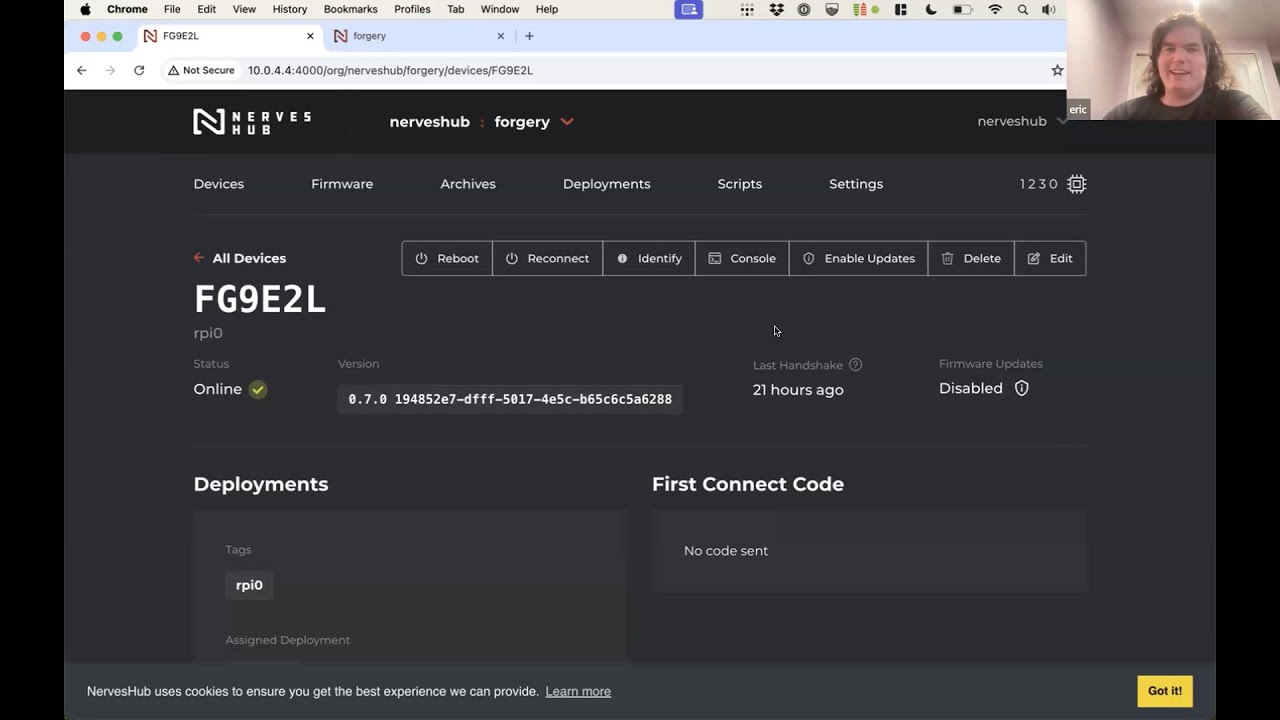1280x720 pixels.
Task: Open the Settings tab
Action: point(856,184)
